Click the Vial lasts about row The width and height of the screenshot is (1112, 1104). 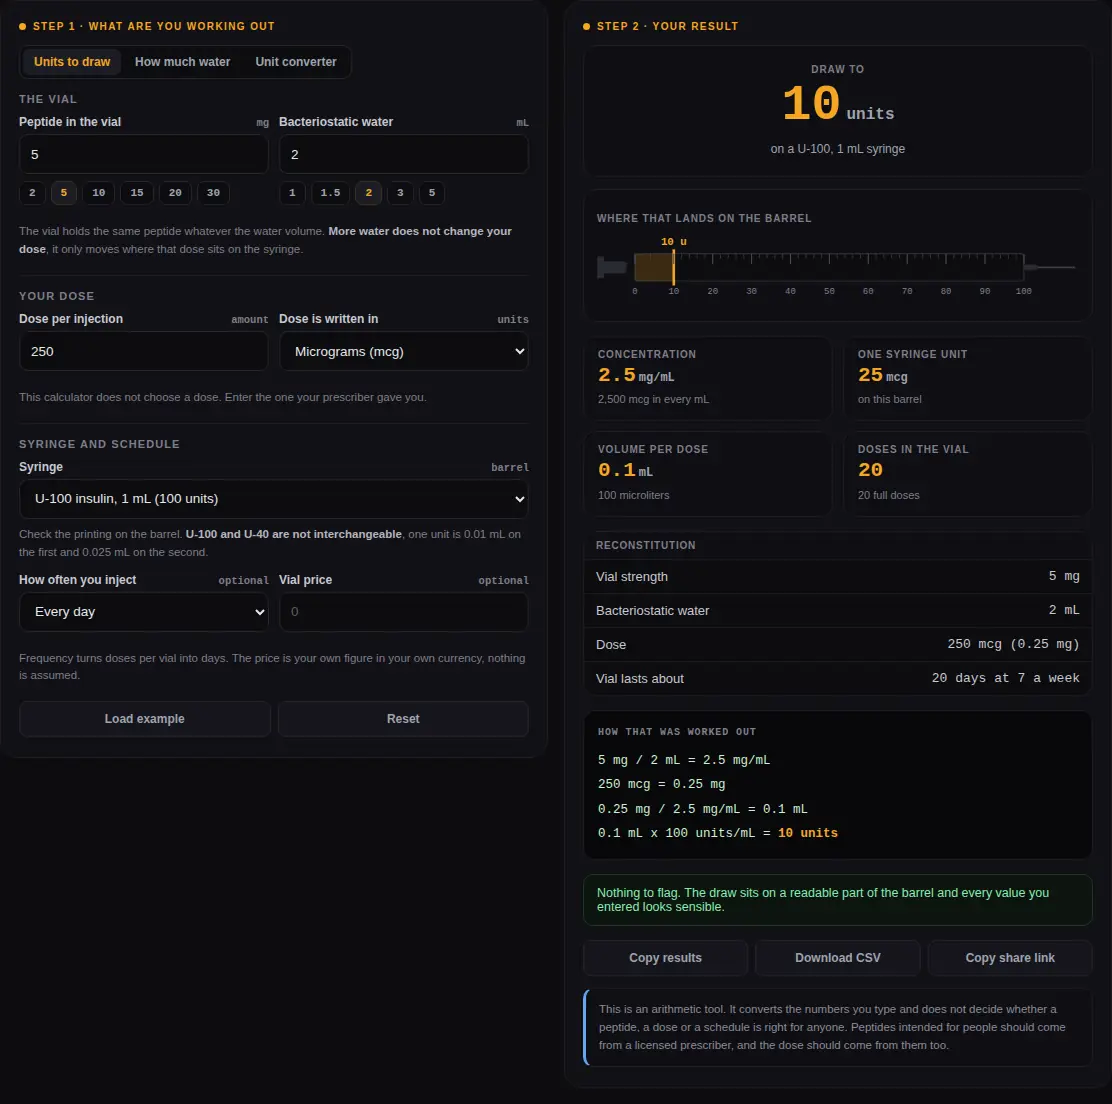click(x=838, y=679)
